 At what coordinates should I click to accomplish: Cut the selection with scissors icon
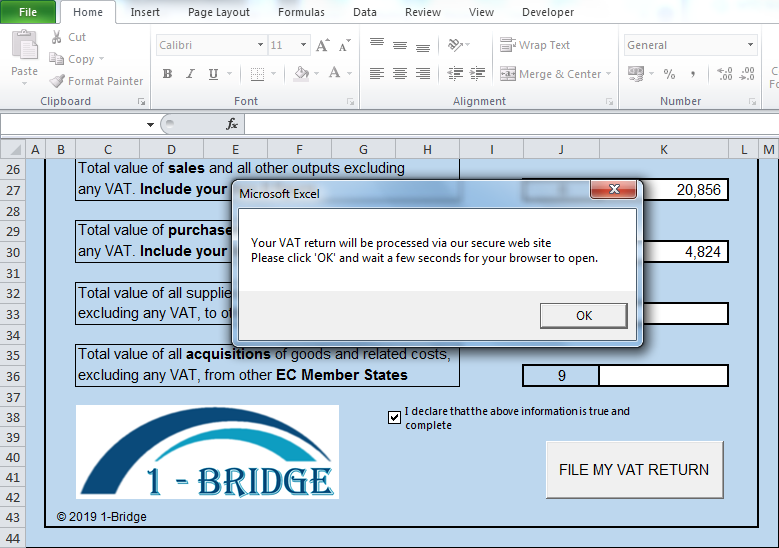click(56, 37)
